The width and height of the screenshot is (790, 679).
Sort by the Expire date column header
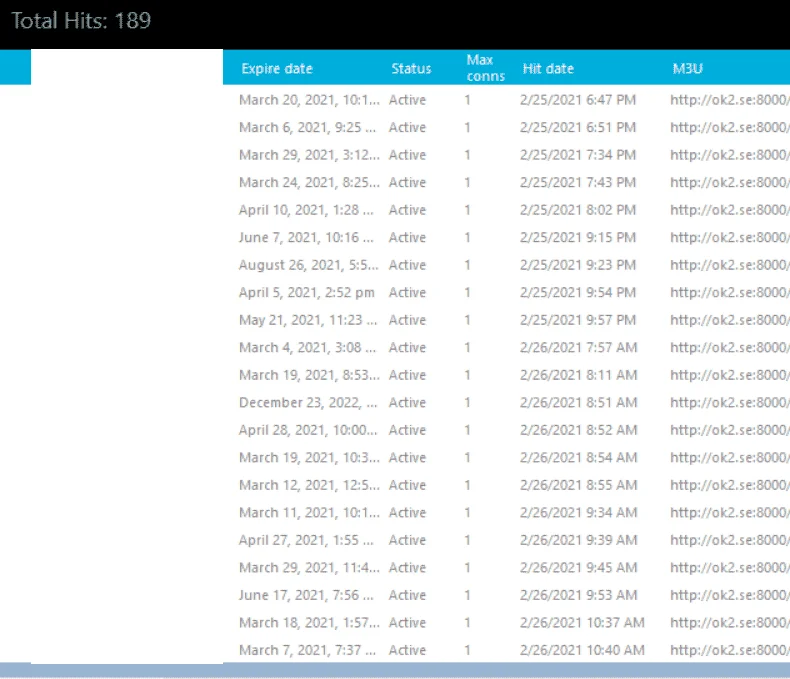[277, 69]
